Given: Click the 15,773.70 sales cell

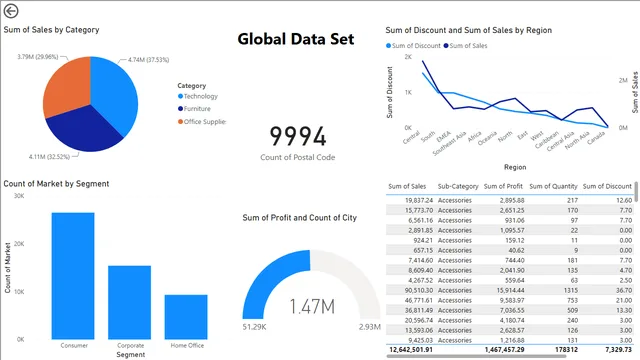Looking at the screenshot, I should 419,210.
